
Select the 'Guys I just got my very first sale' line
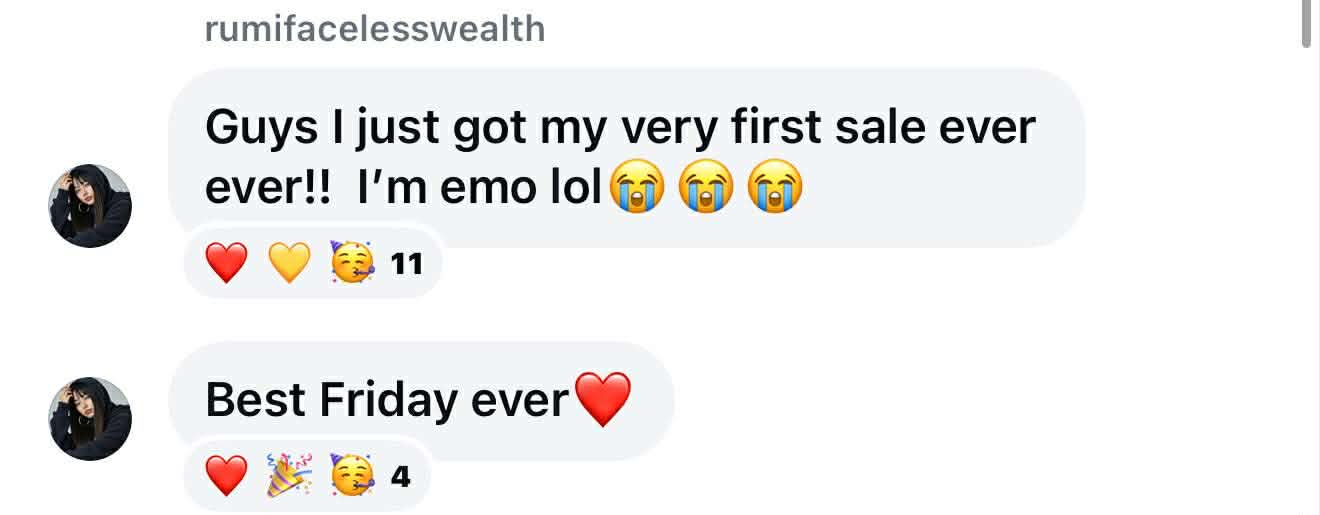[x=620, y=129]
